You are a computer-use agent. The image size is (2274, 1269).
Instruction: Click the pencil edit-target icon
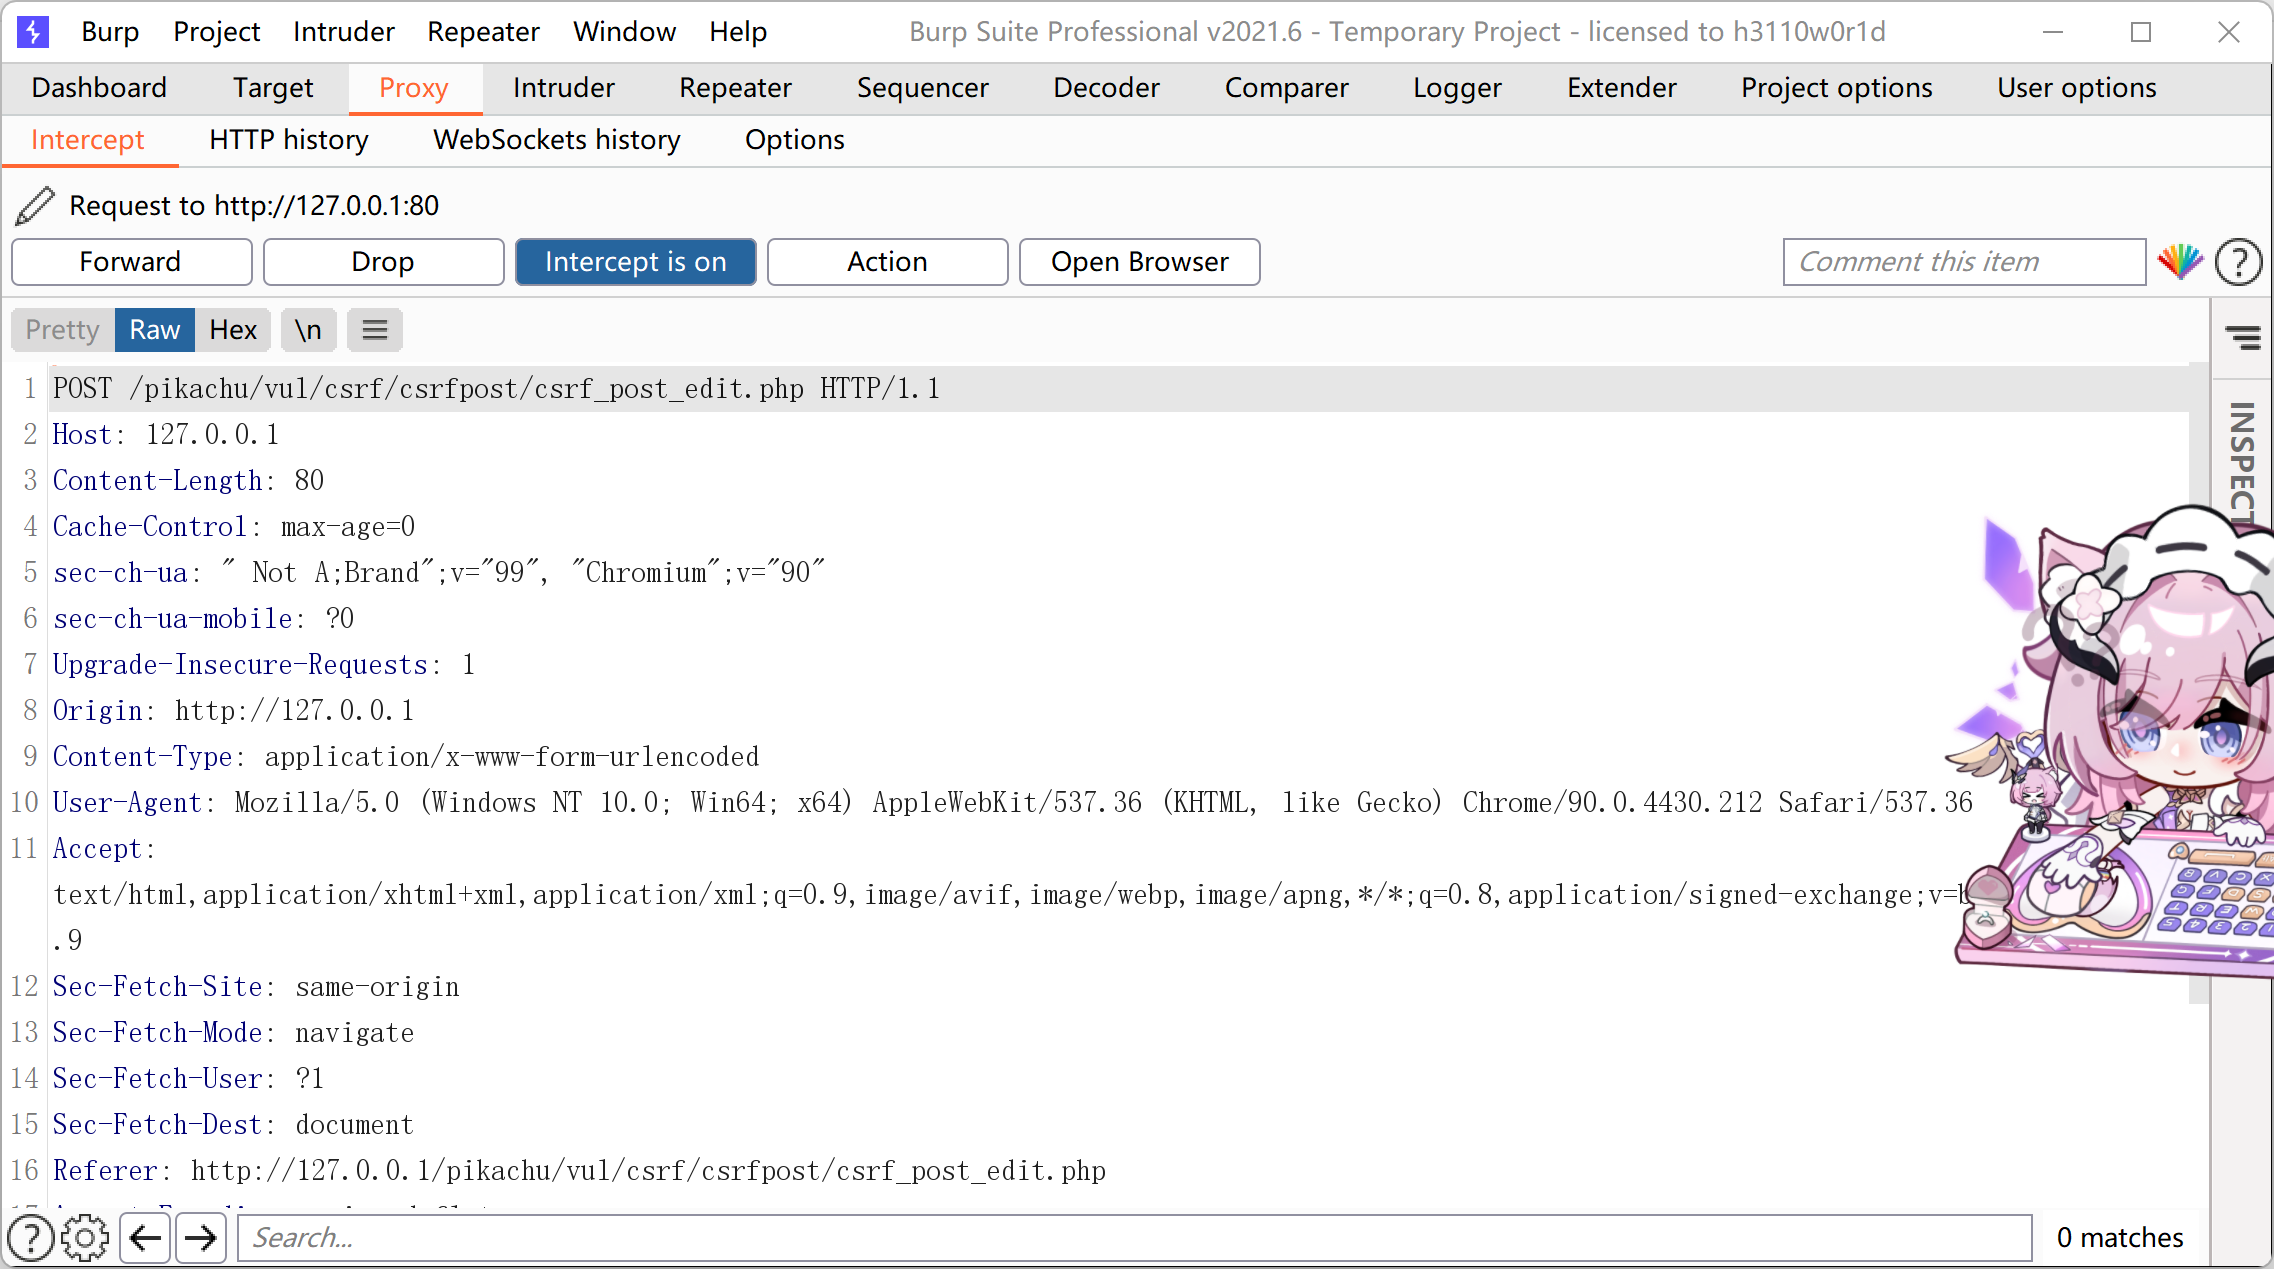[35, 206]
